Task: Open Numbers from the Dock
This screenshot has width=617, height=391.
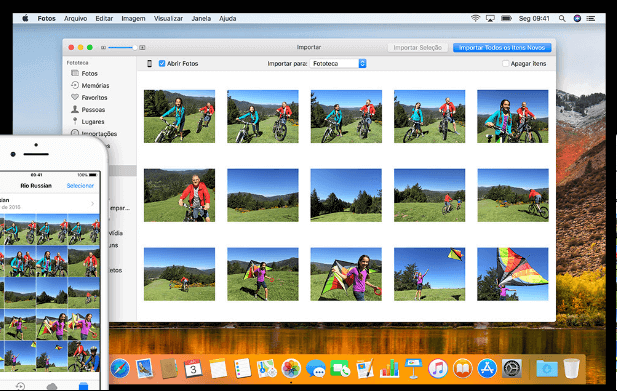Action: tap(389, 369)
